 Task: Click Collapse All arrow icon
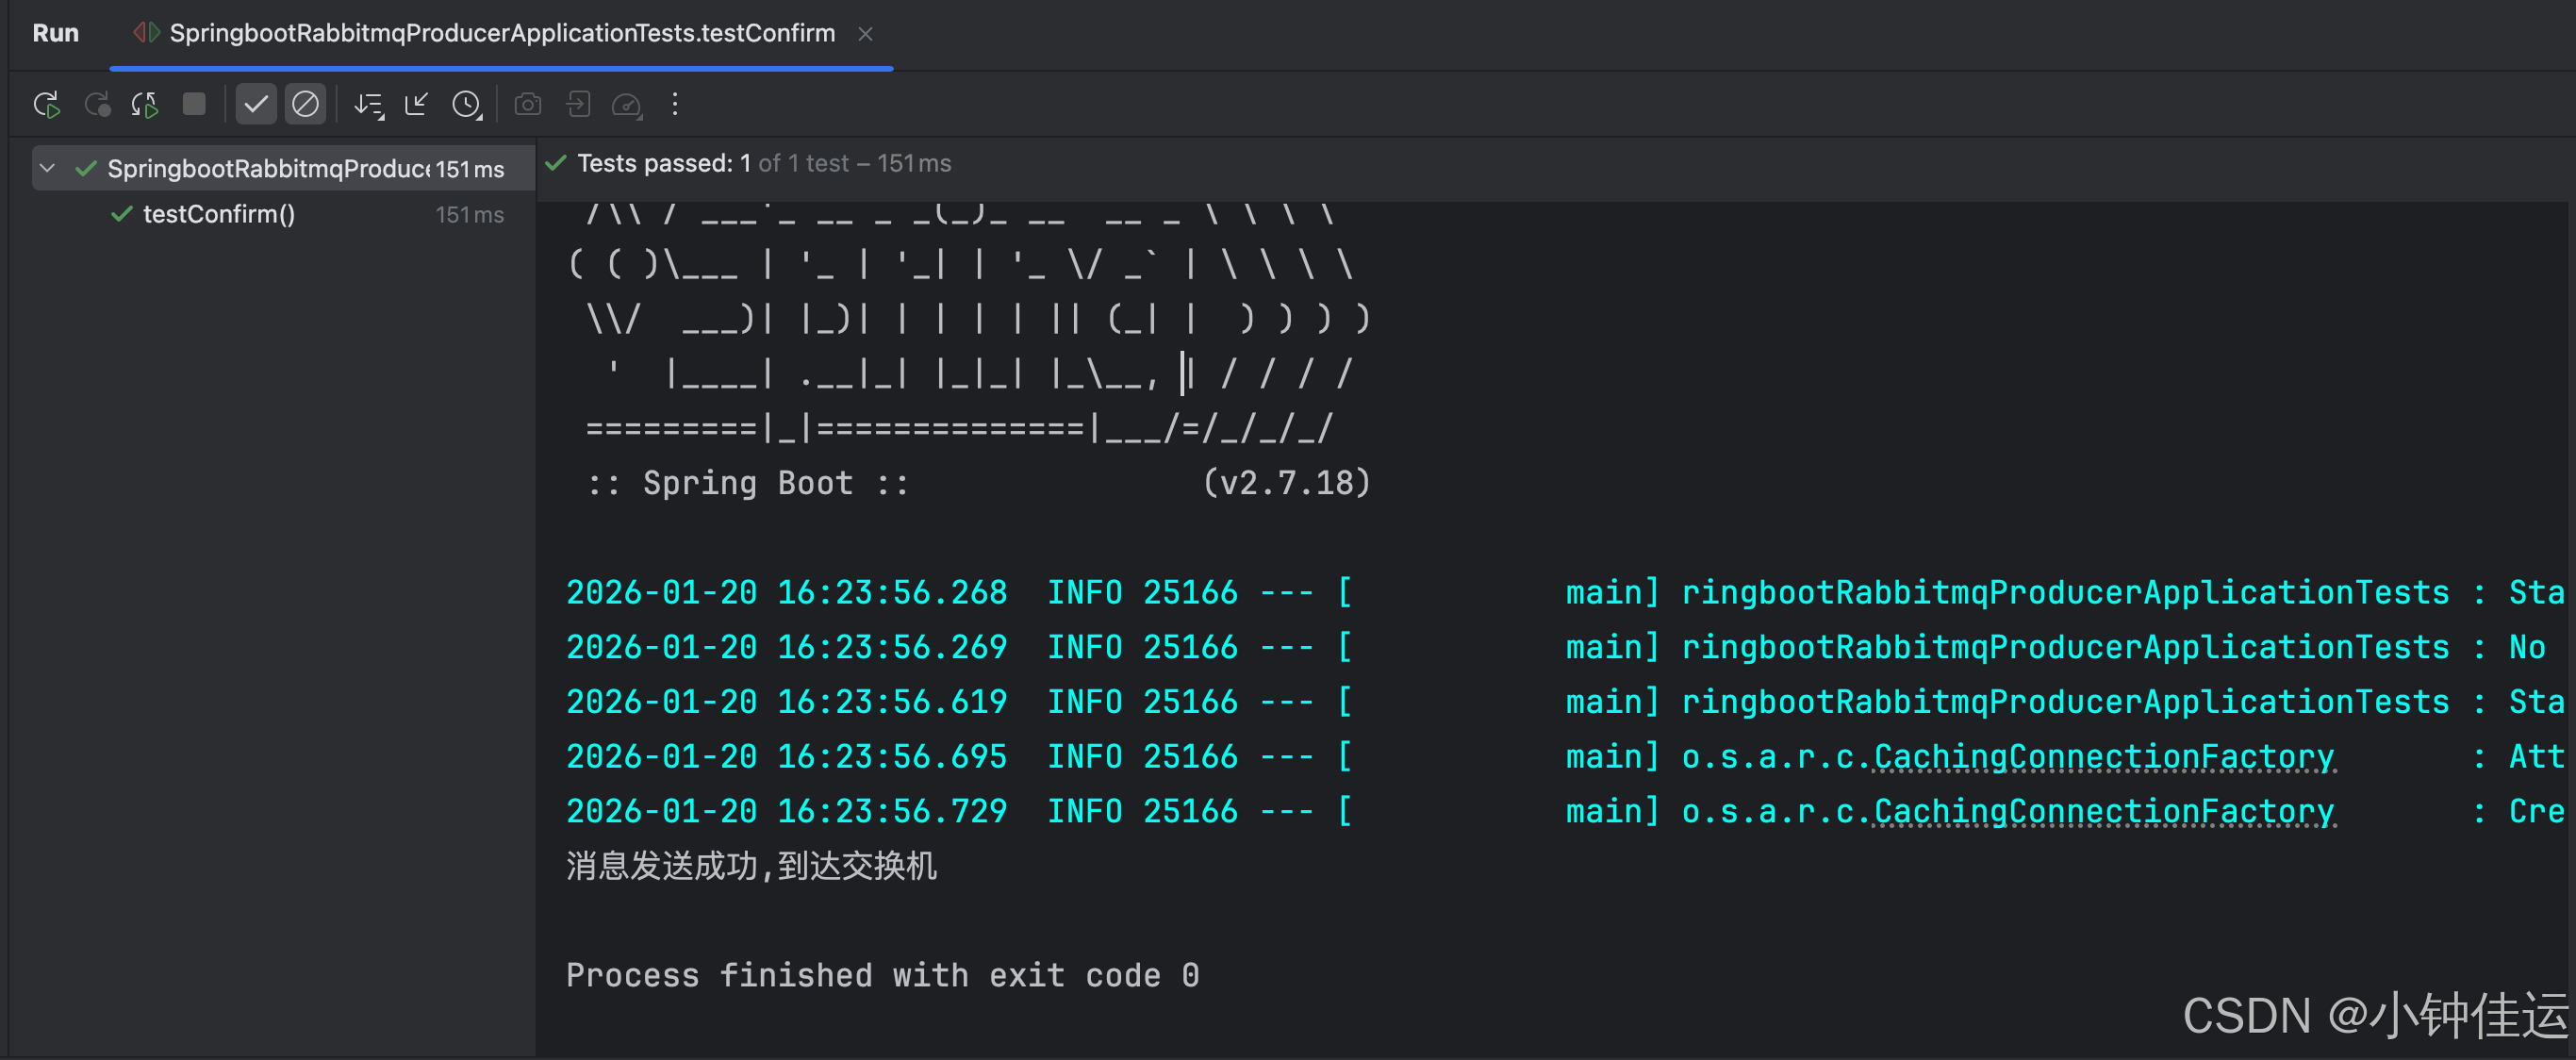click(416, 105)
